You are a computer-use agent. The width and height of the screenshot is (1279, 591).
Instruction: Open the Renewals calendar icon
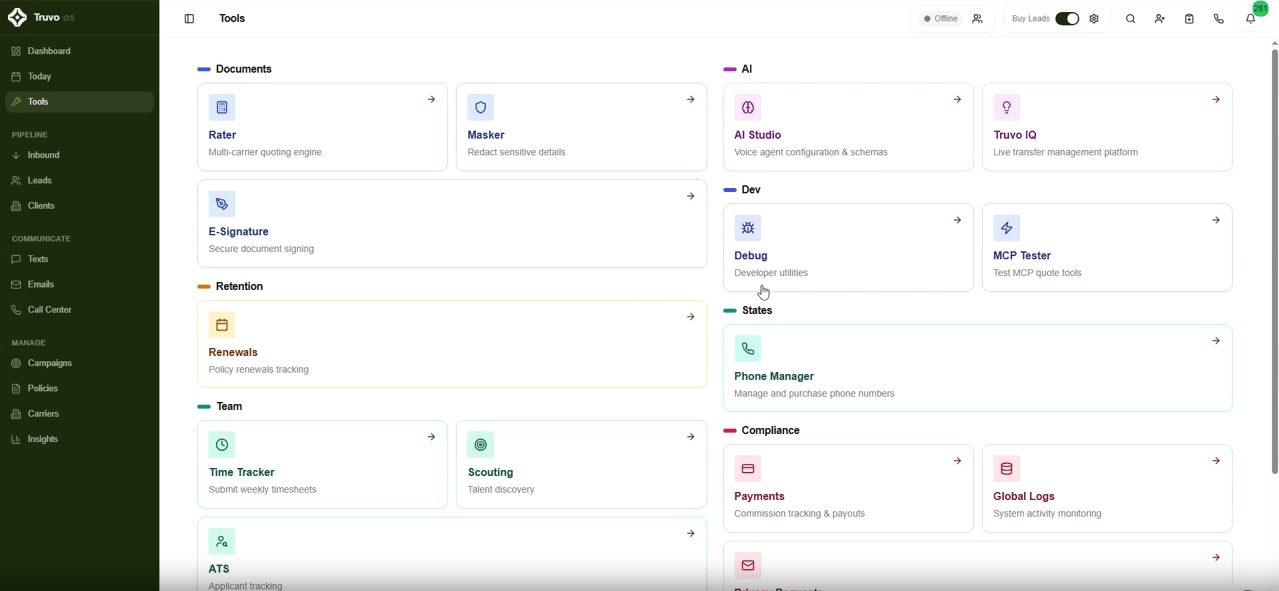tap(222, 325)
